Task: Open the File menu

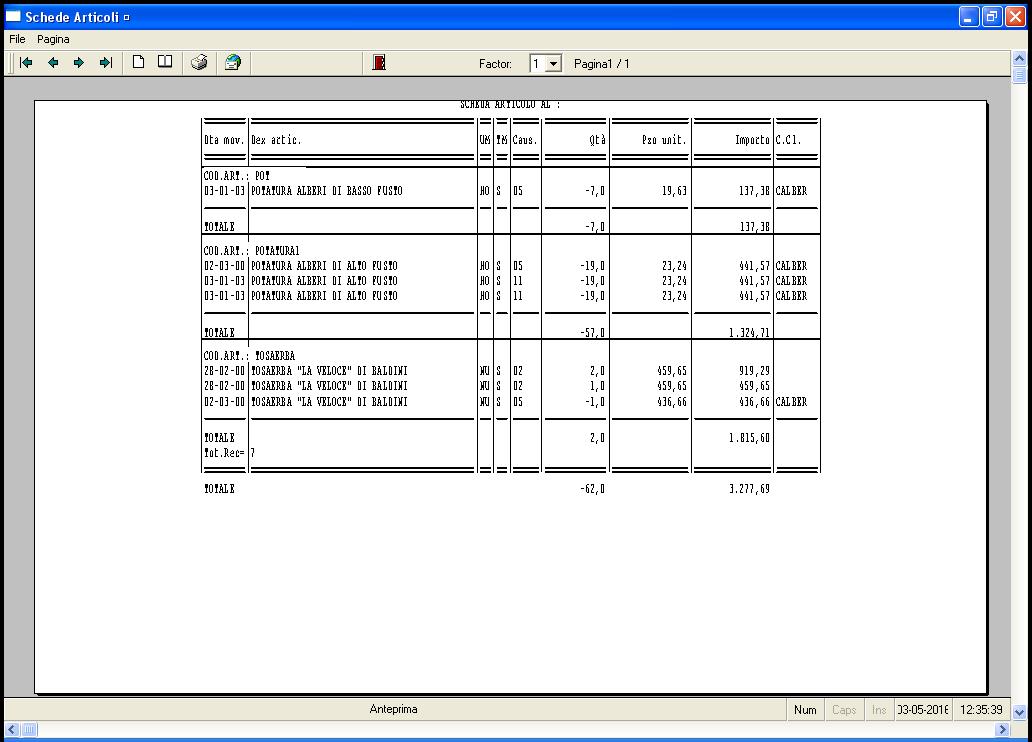Action: click(x=17, y=39)
